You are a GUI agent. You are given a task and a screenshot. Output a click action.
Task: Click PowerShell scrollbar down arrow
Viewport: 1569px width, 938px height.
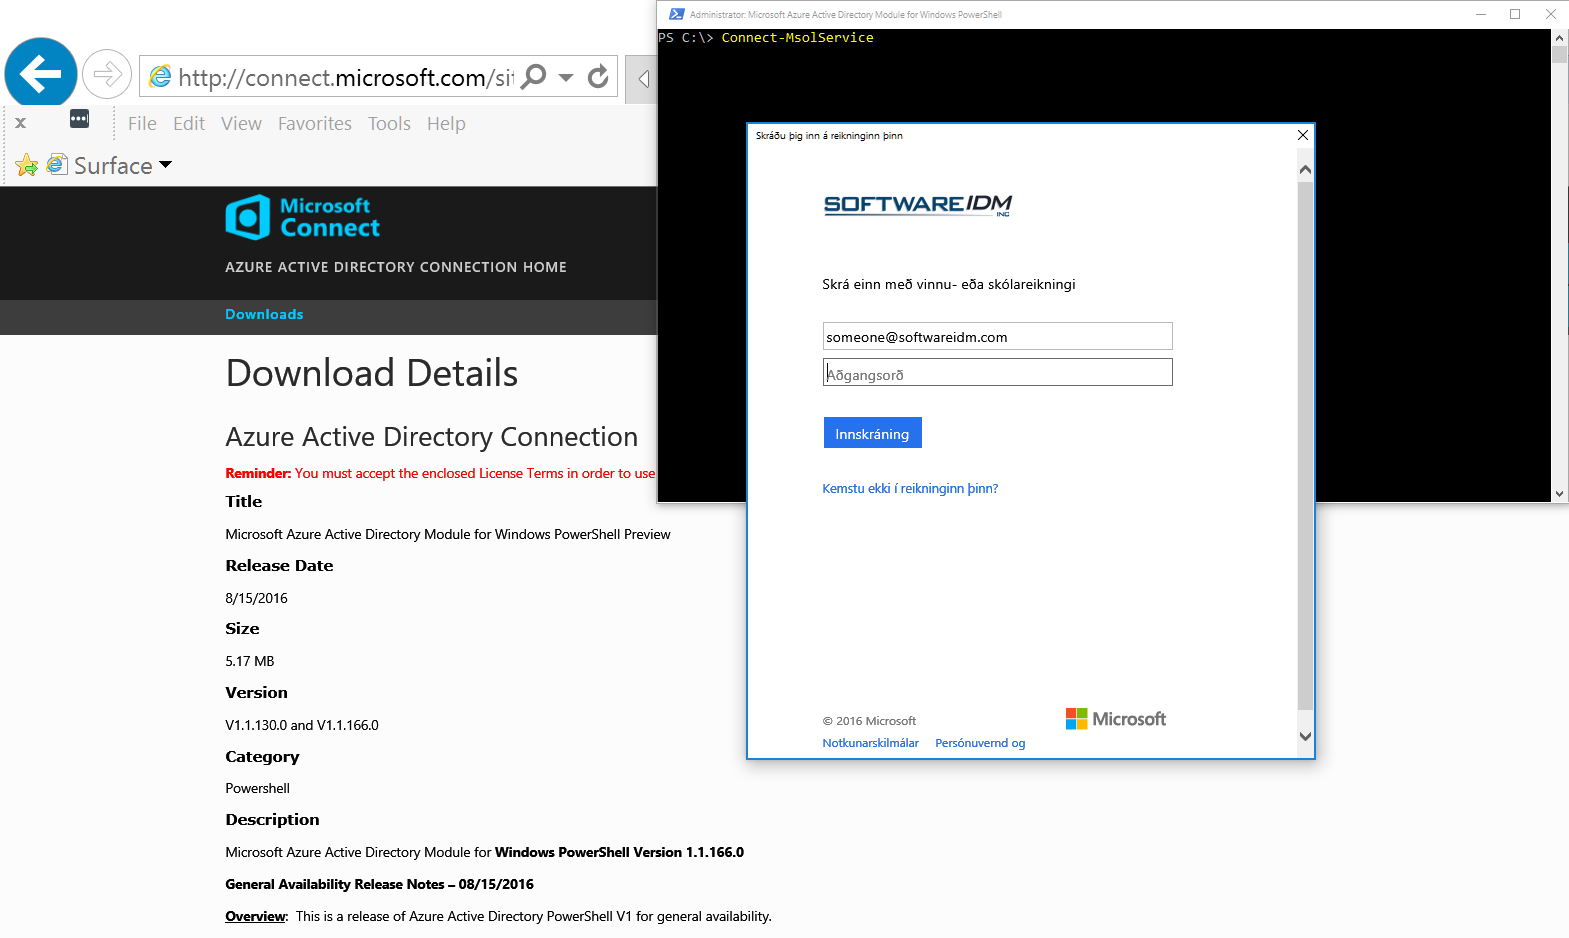click(1559, 494)
